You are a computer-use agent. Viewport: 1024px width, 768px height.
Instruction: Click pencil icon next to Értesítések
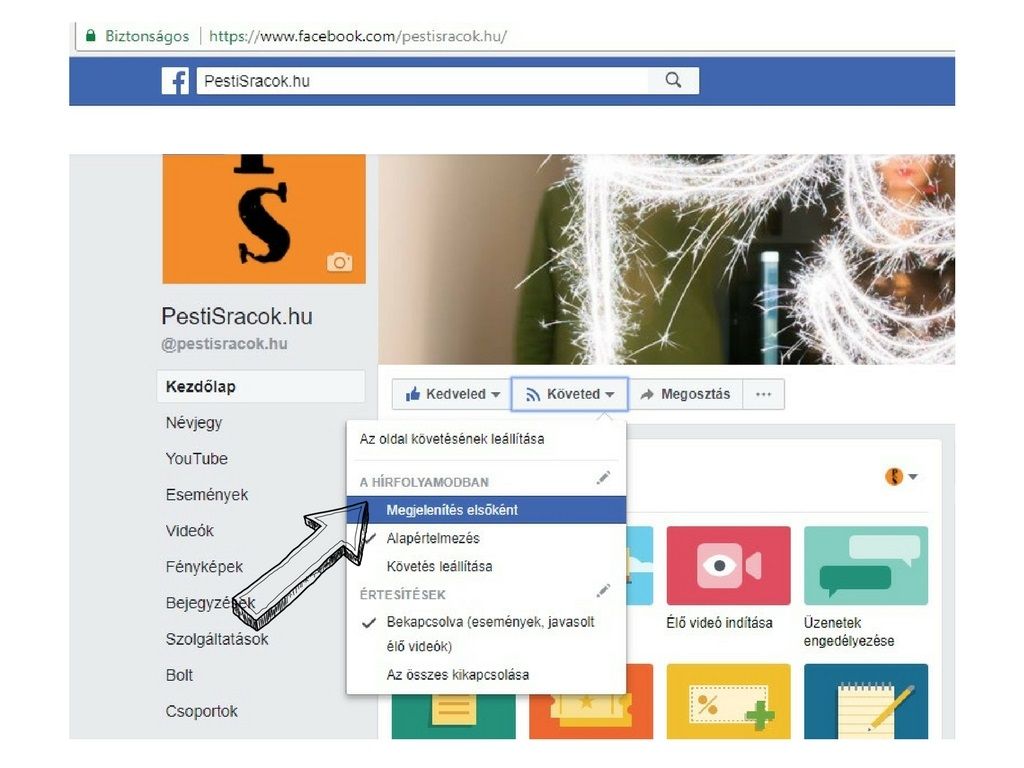pyautogui.click(x=603, y=591)
